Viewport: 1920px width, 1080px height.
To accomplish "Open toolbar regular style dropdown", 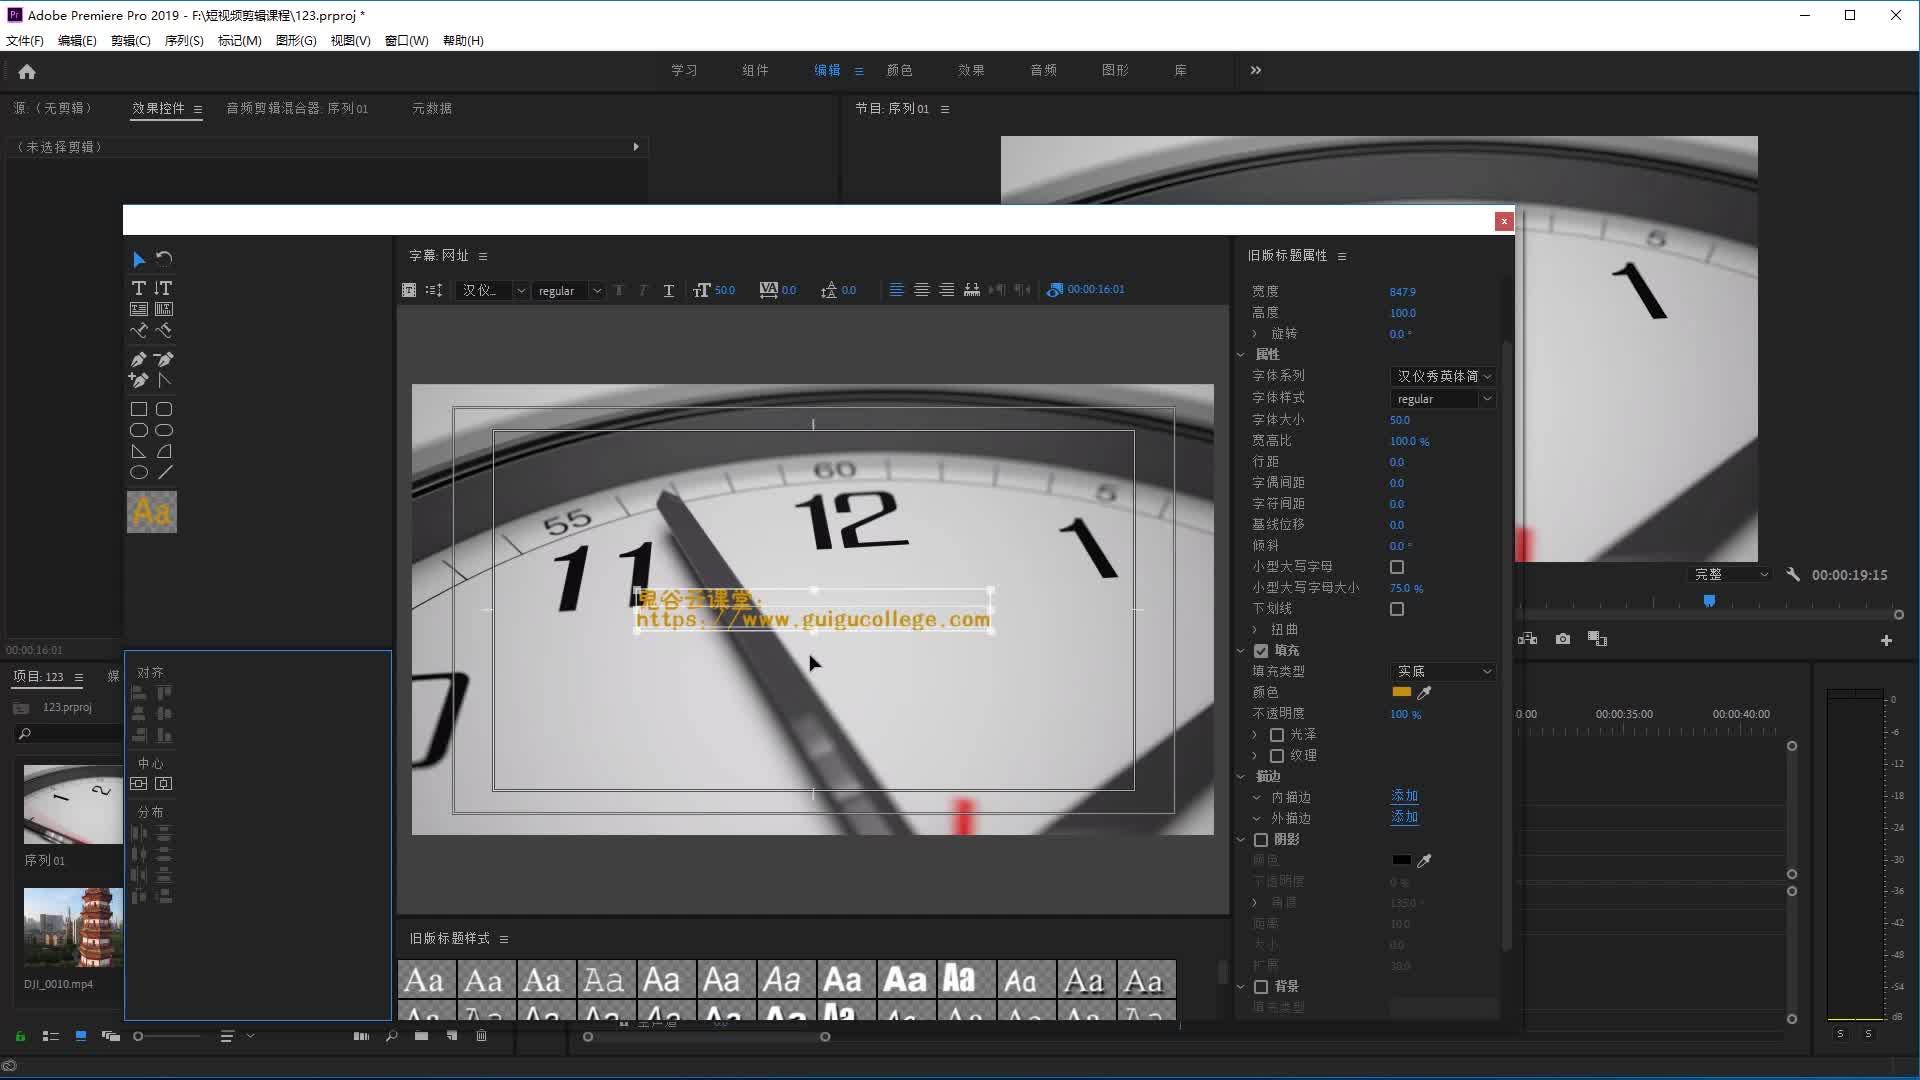I will (568, 291).
